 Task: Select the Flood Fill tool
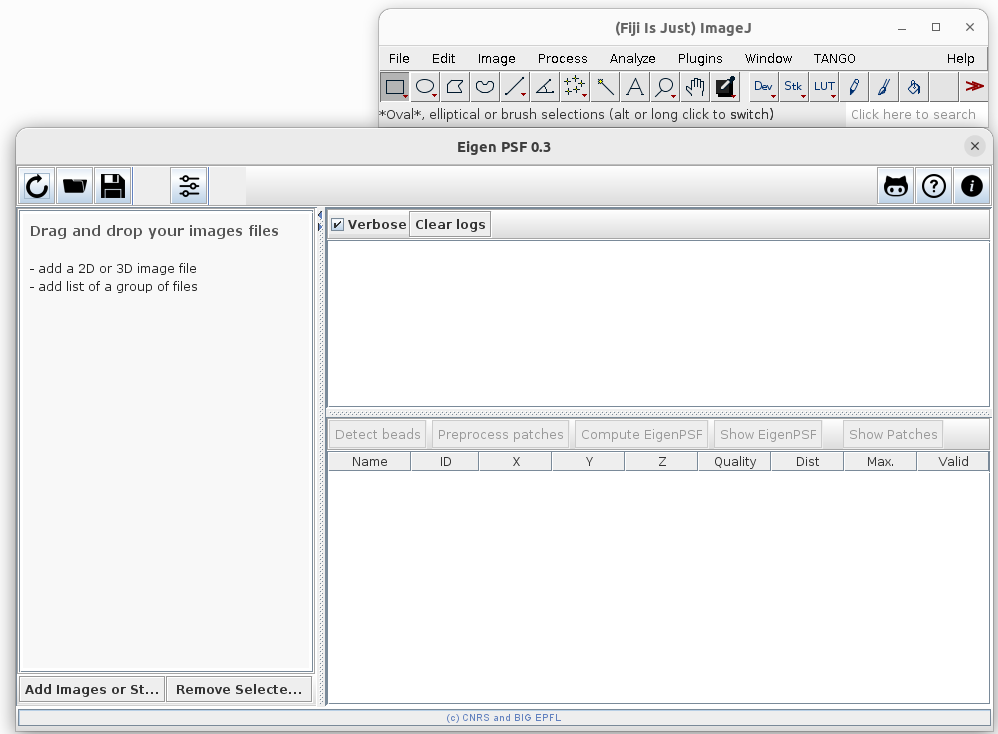[x=913, y=87]
